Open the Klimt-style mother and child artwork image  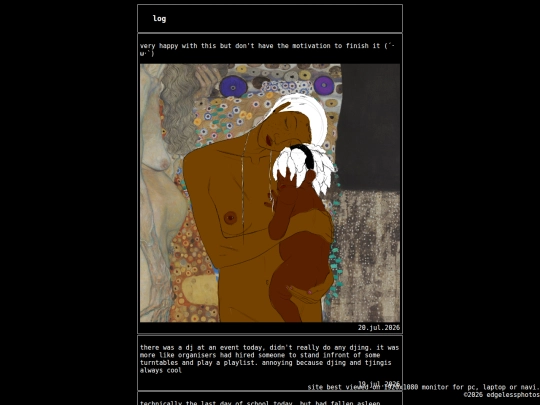[x=270, y=193]
